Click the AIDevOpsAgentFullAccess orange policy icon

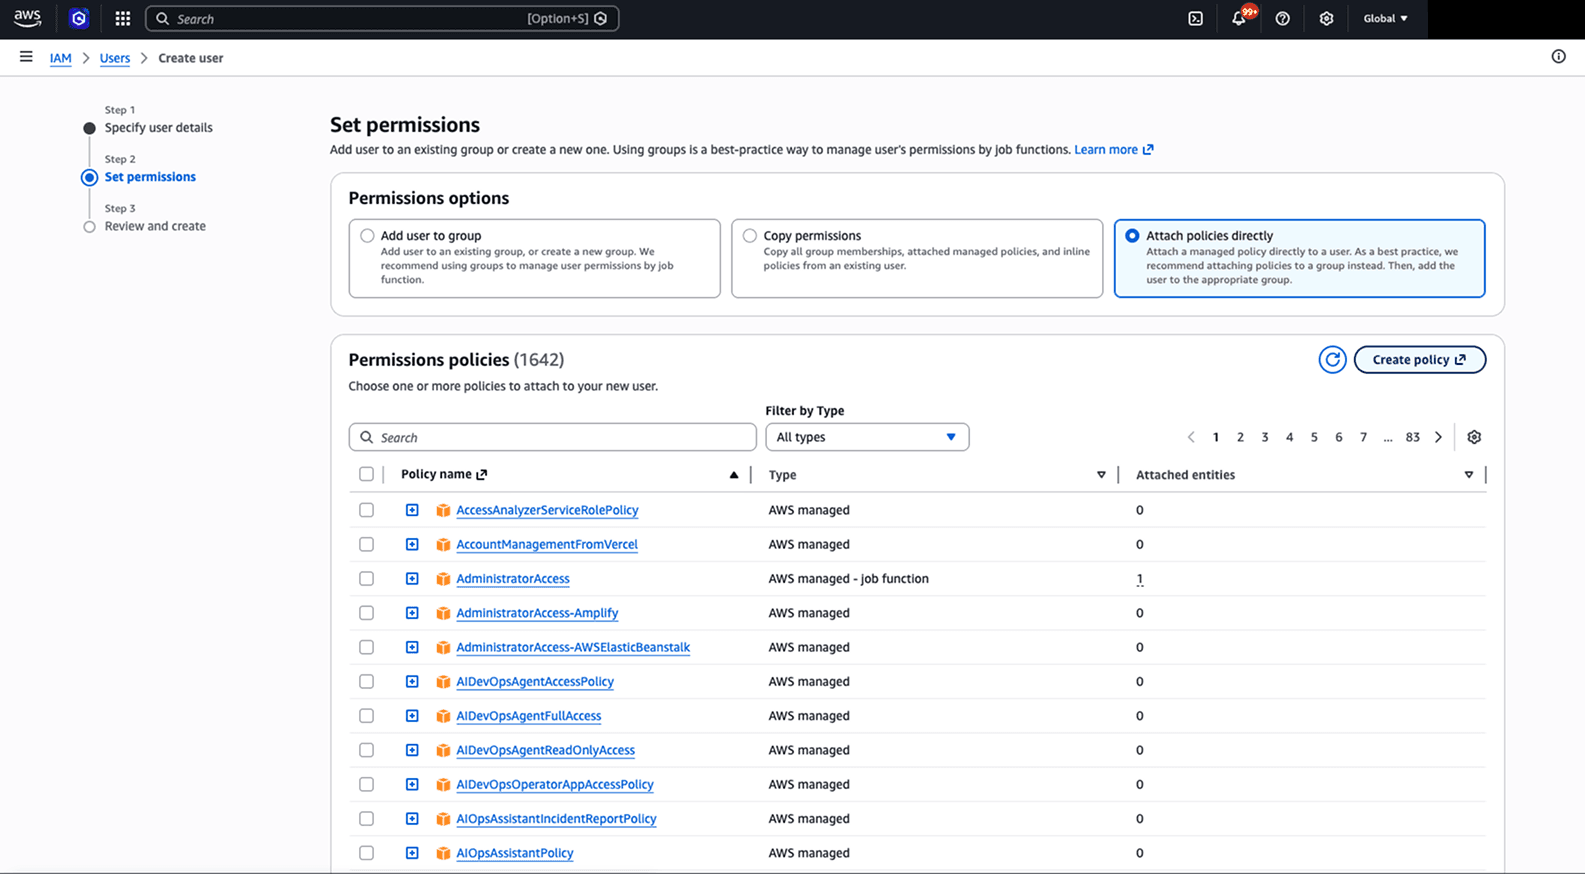point(443,716)
